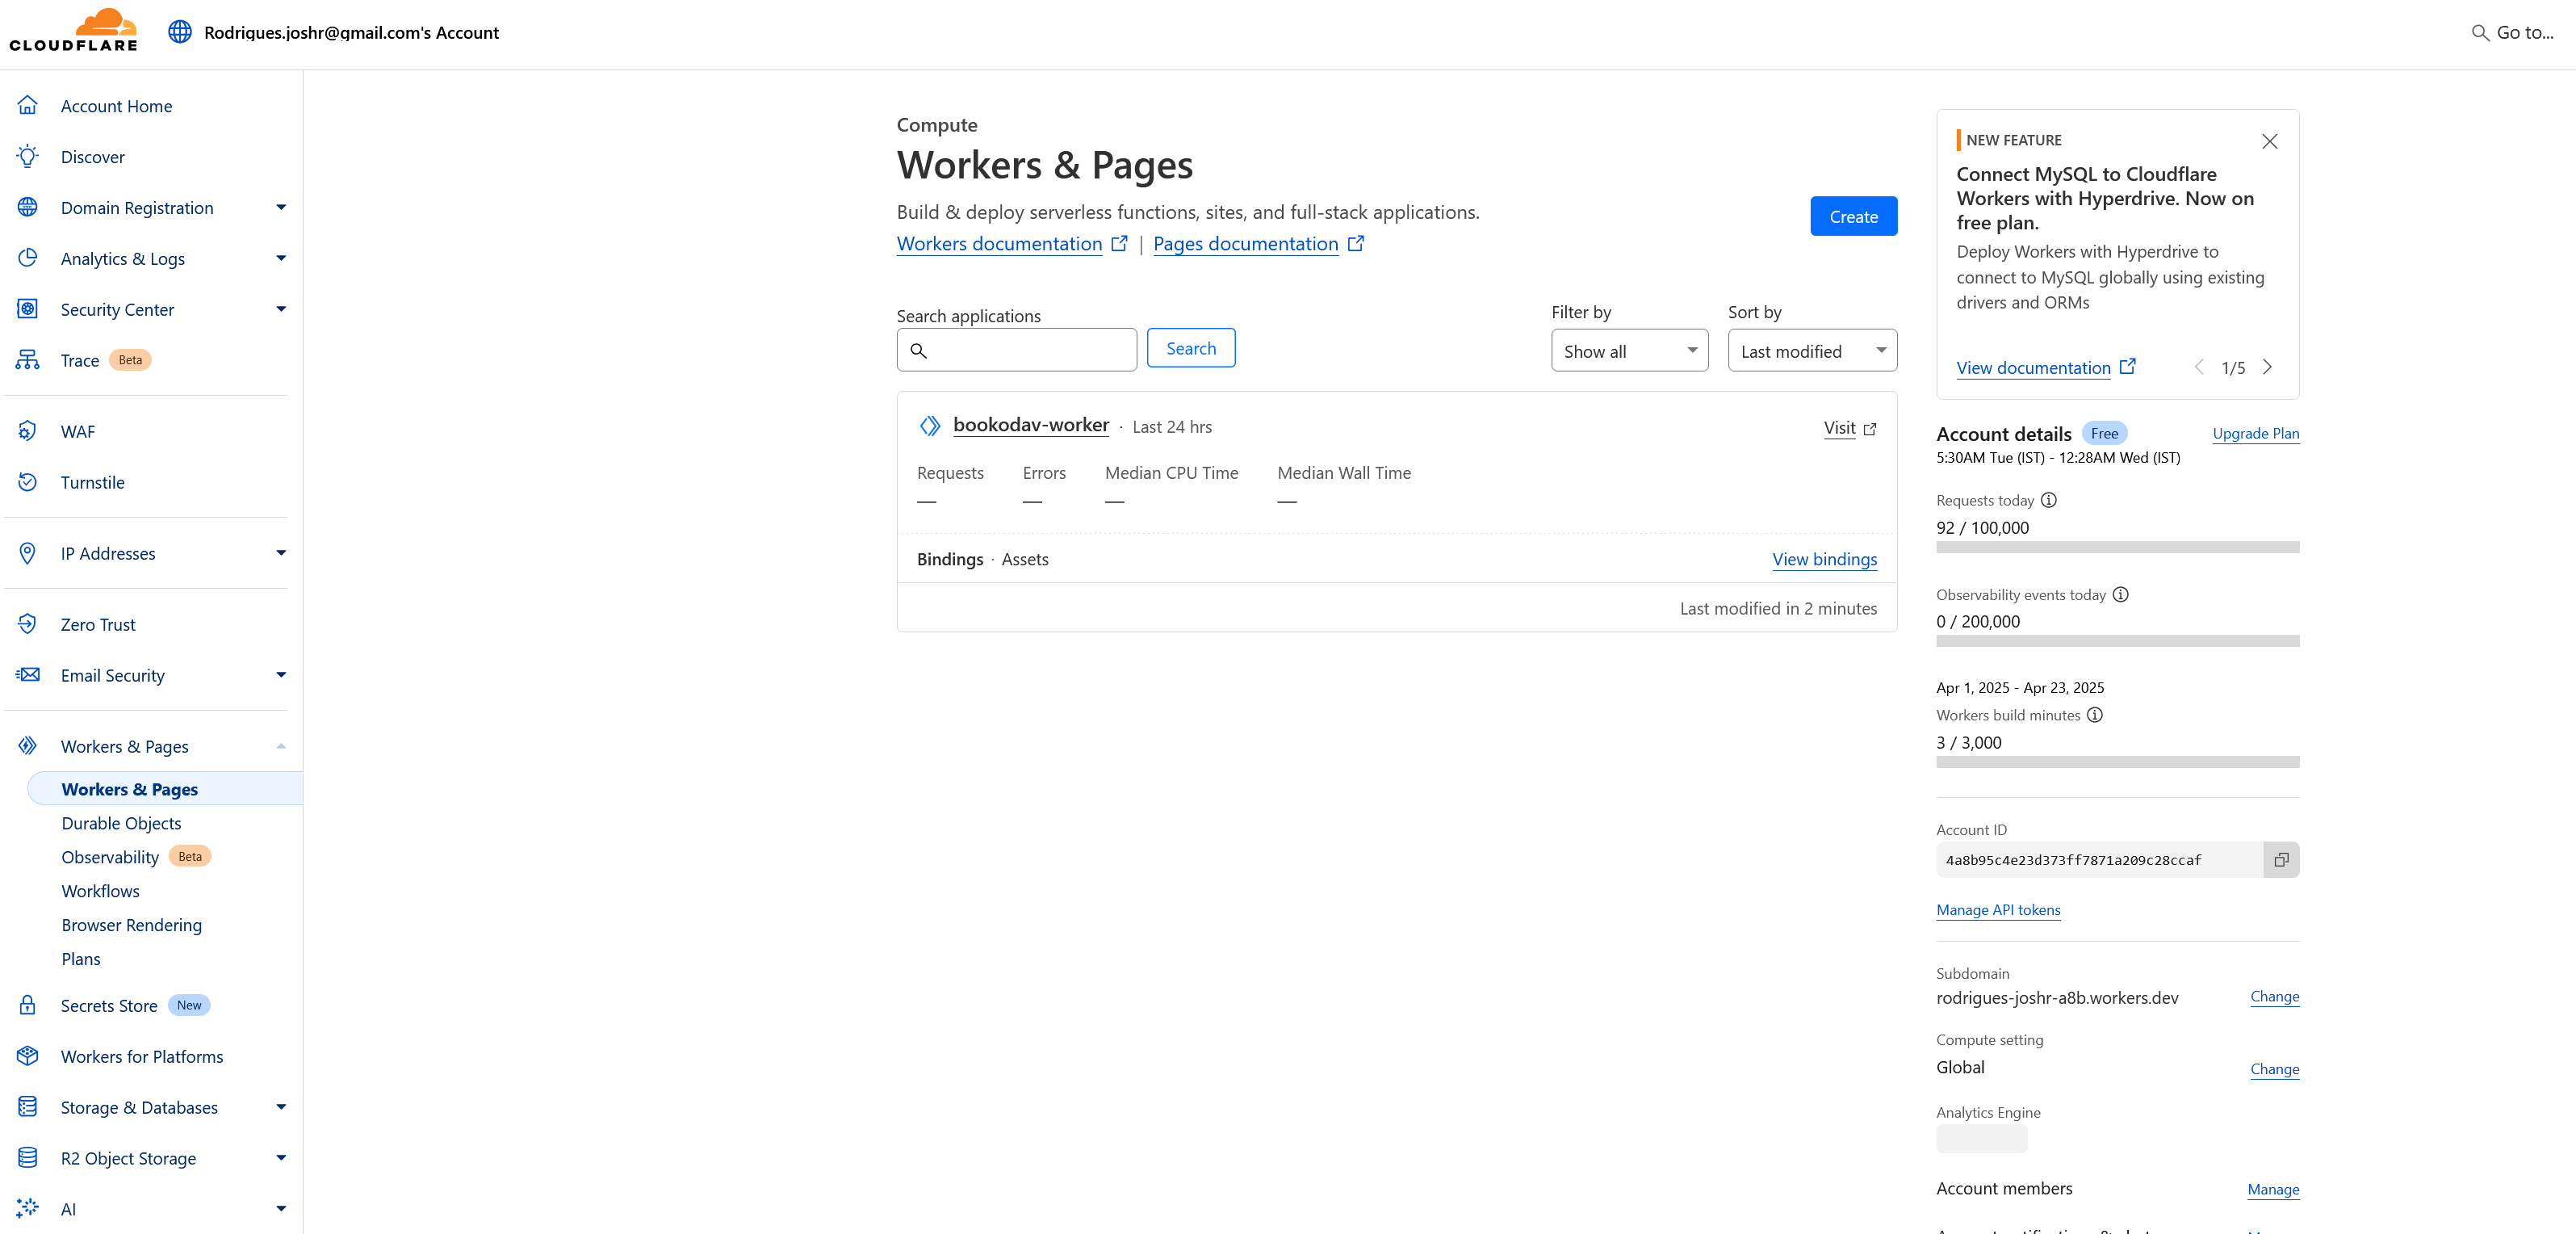The height and width of the screenshot is (1234, 2576).
Task: Open the bookodav-worker application link
Action: (x=1031, y=425)
